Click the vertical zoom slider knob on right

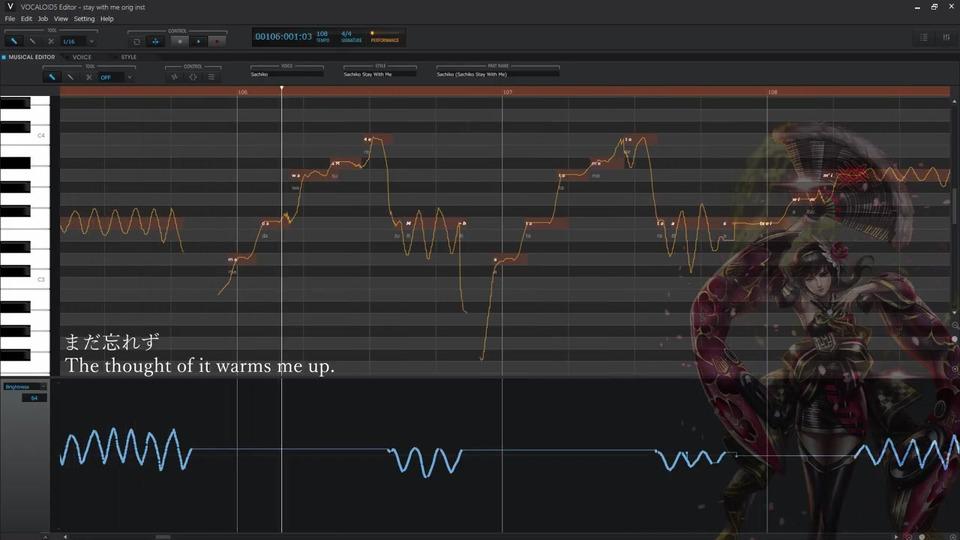click(954, 339)
